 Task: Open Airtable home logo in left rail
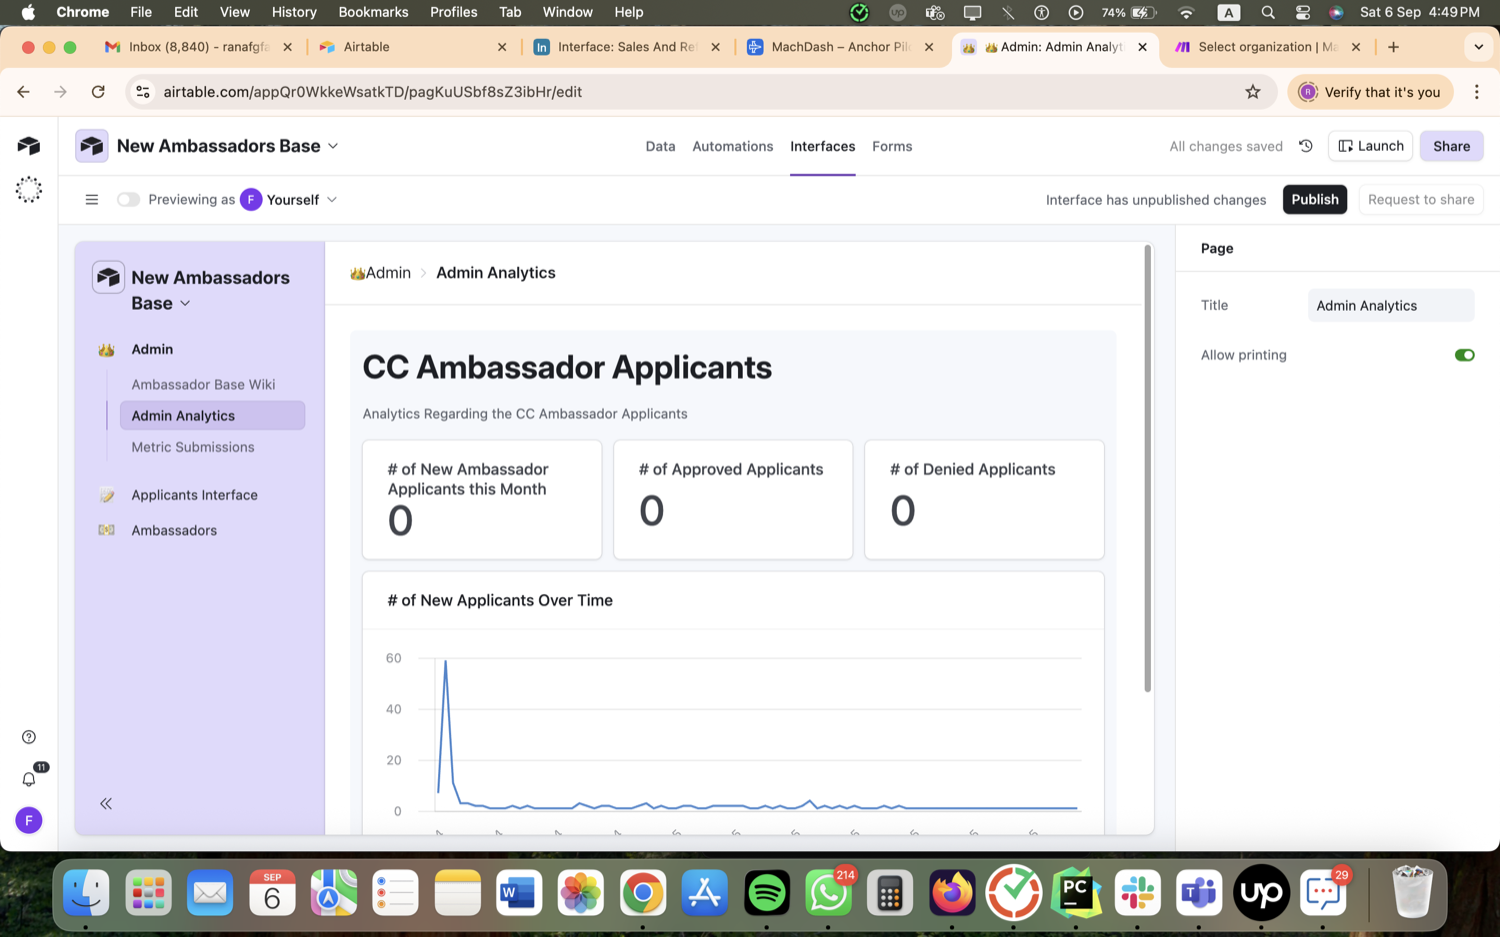click(29, 146)
